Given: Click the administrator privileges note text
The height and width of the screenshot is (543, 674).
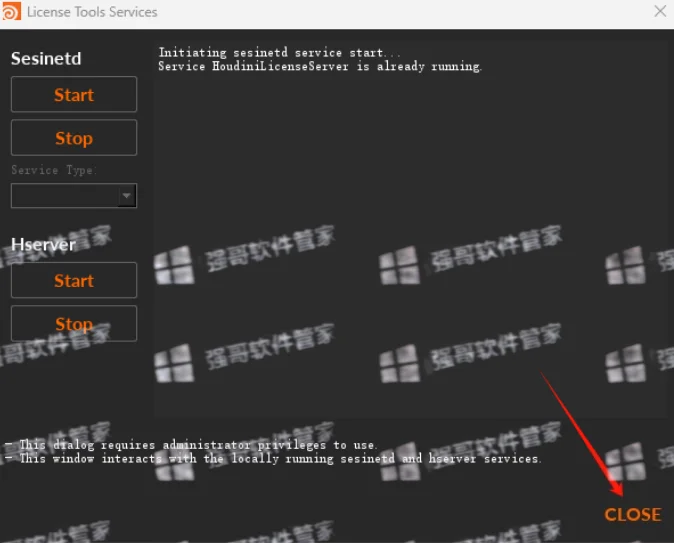Looking at the screenshot, I should tap(191, 445).
